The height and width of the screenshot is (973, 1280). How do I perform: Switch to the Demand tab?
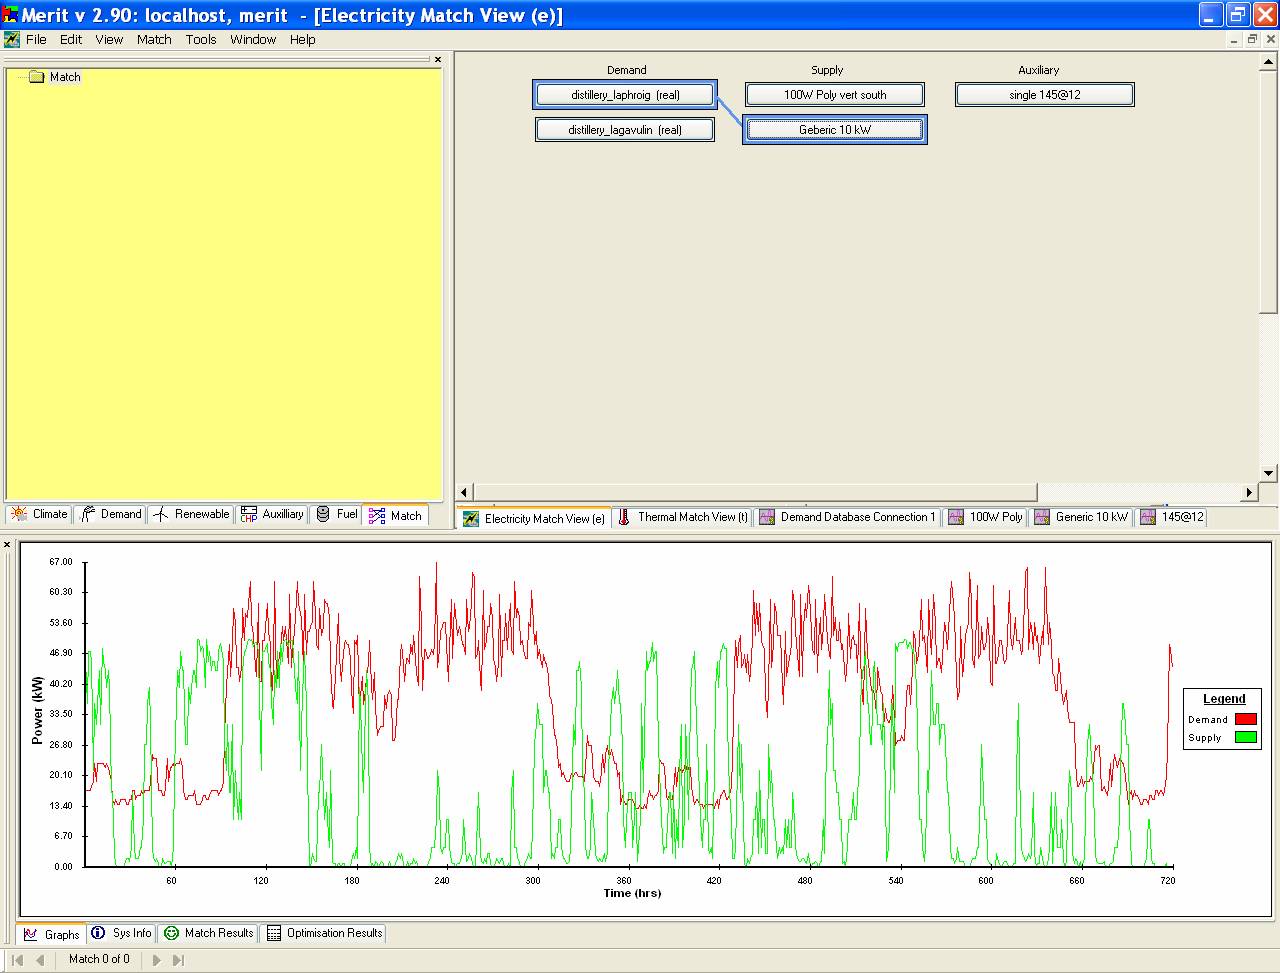click(112, 514)
